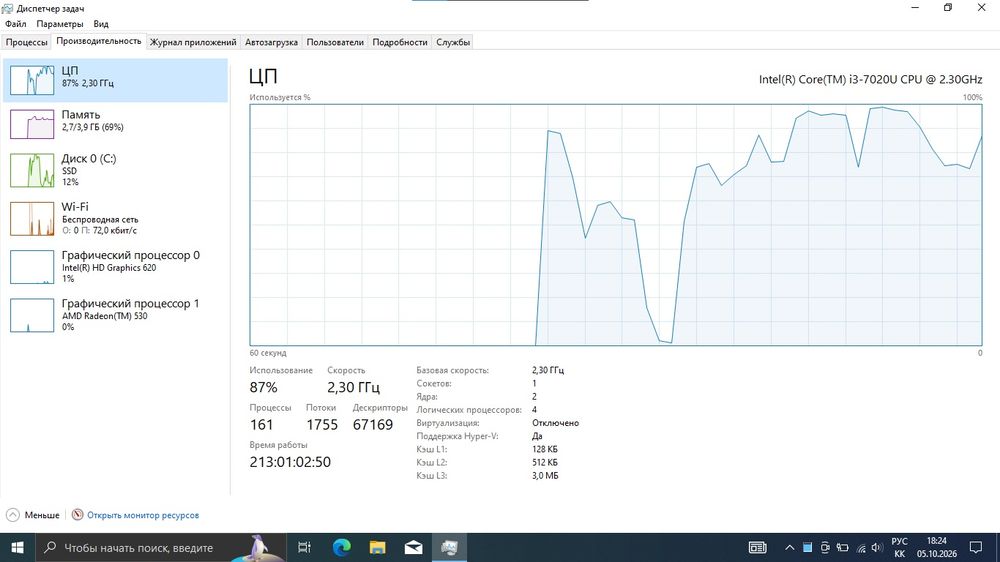This screenshot has width=1000, height=562.
Task: Open the Файл menu
Action: pos(16,24)
